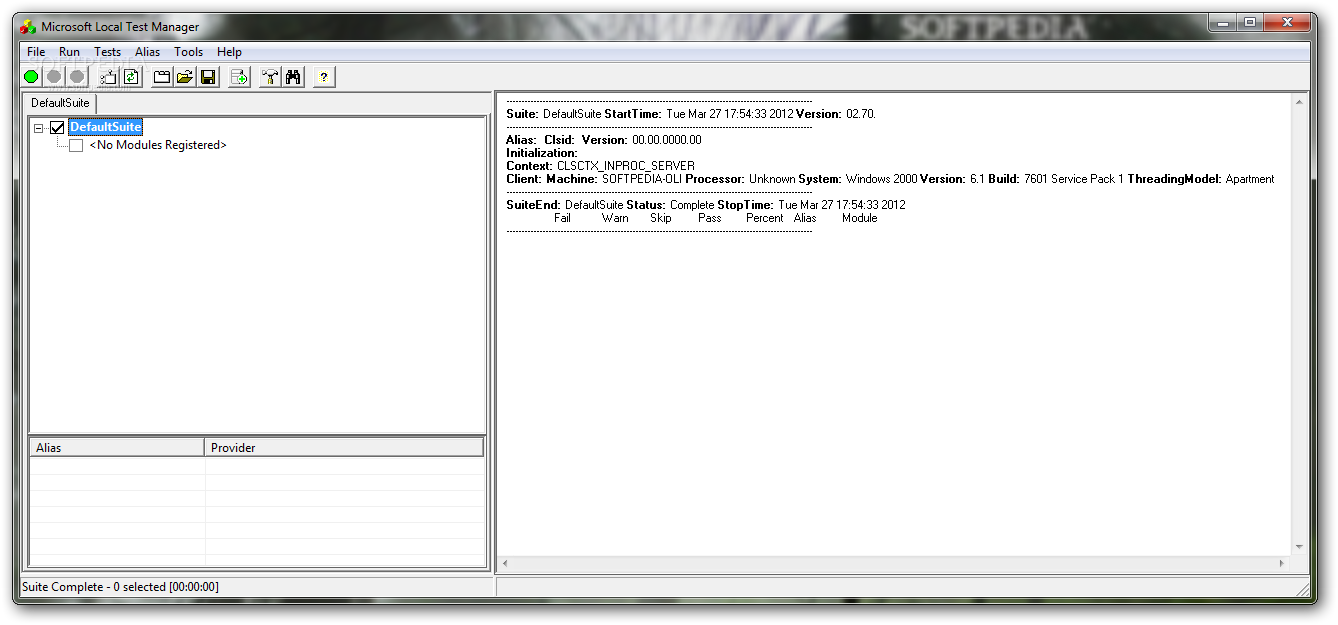Select the DefaultSuite tree item label
Image resolution: width=1338 pixels, height=625 pixels.
point(105,127)
